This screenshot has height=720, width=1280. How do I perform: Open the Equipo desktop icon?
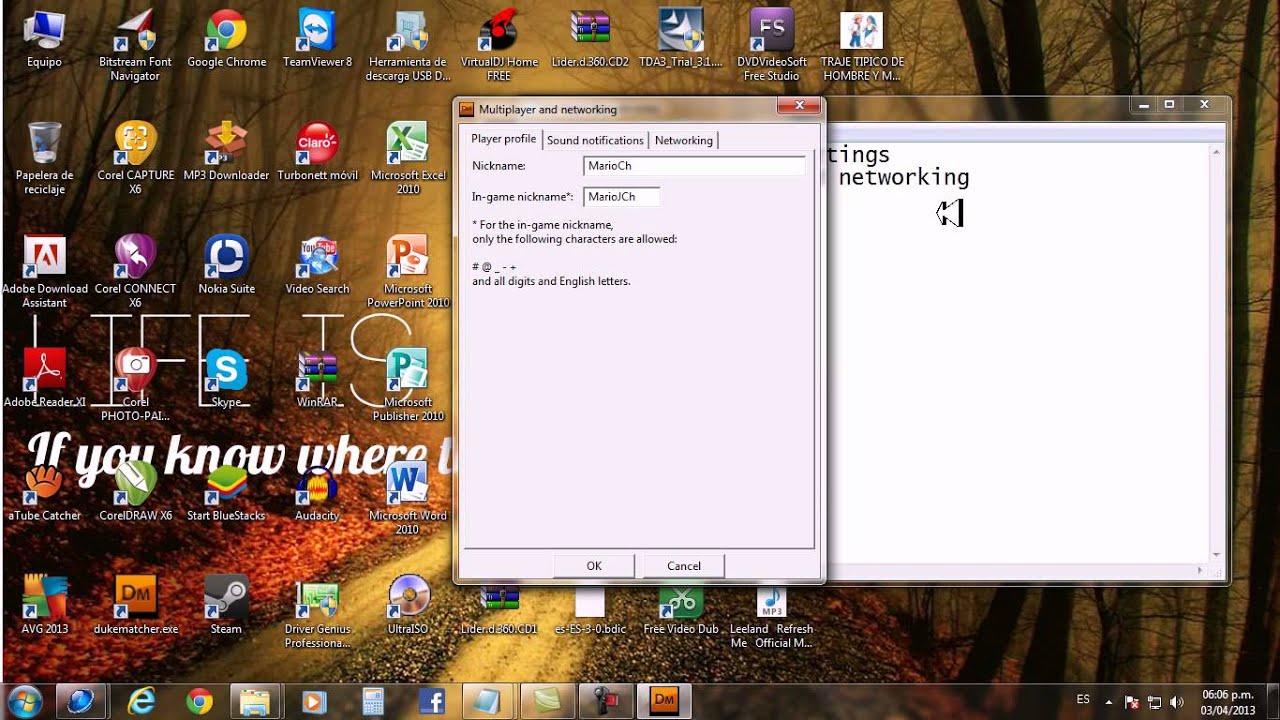(x=45, y=38)
